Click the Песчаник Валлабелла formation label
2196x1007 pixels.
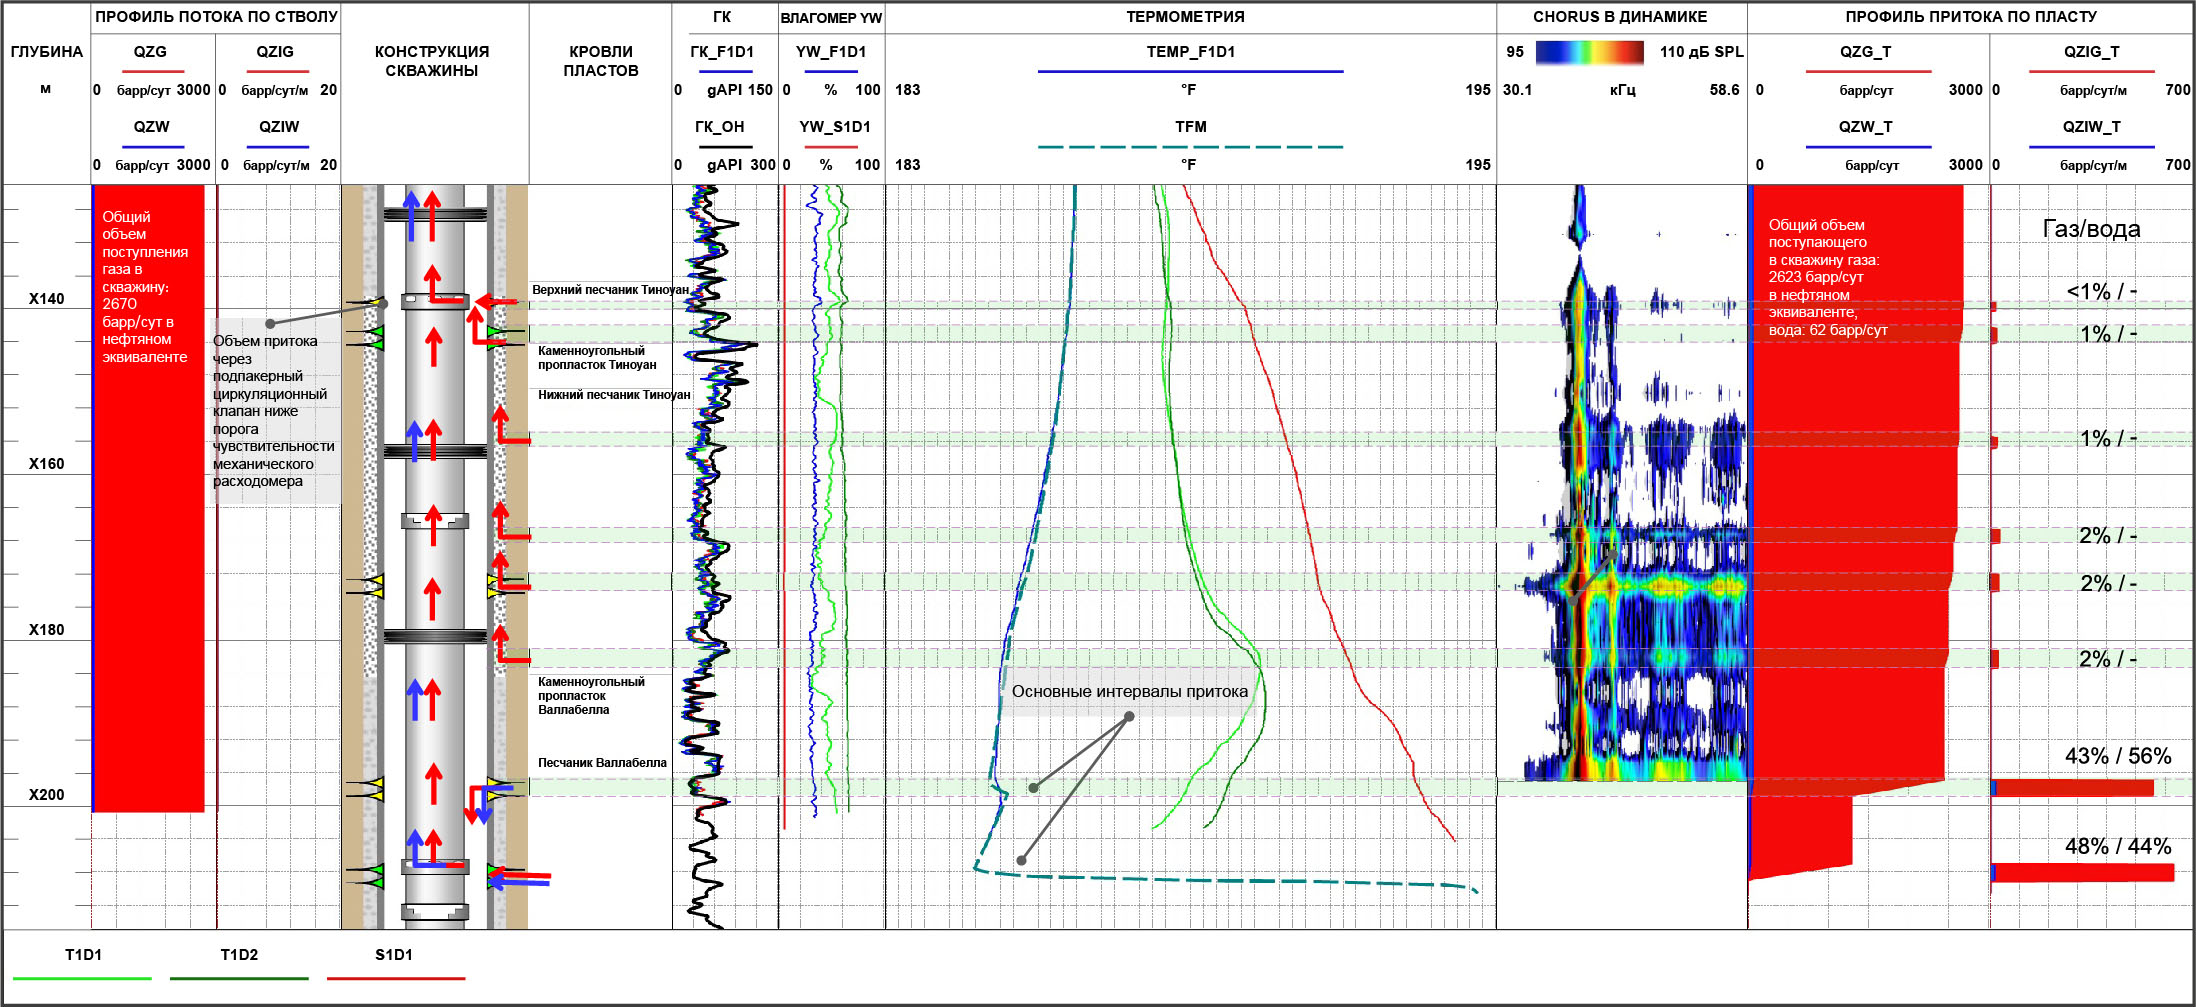[x=602, y=763]
